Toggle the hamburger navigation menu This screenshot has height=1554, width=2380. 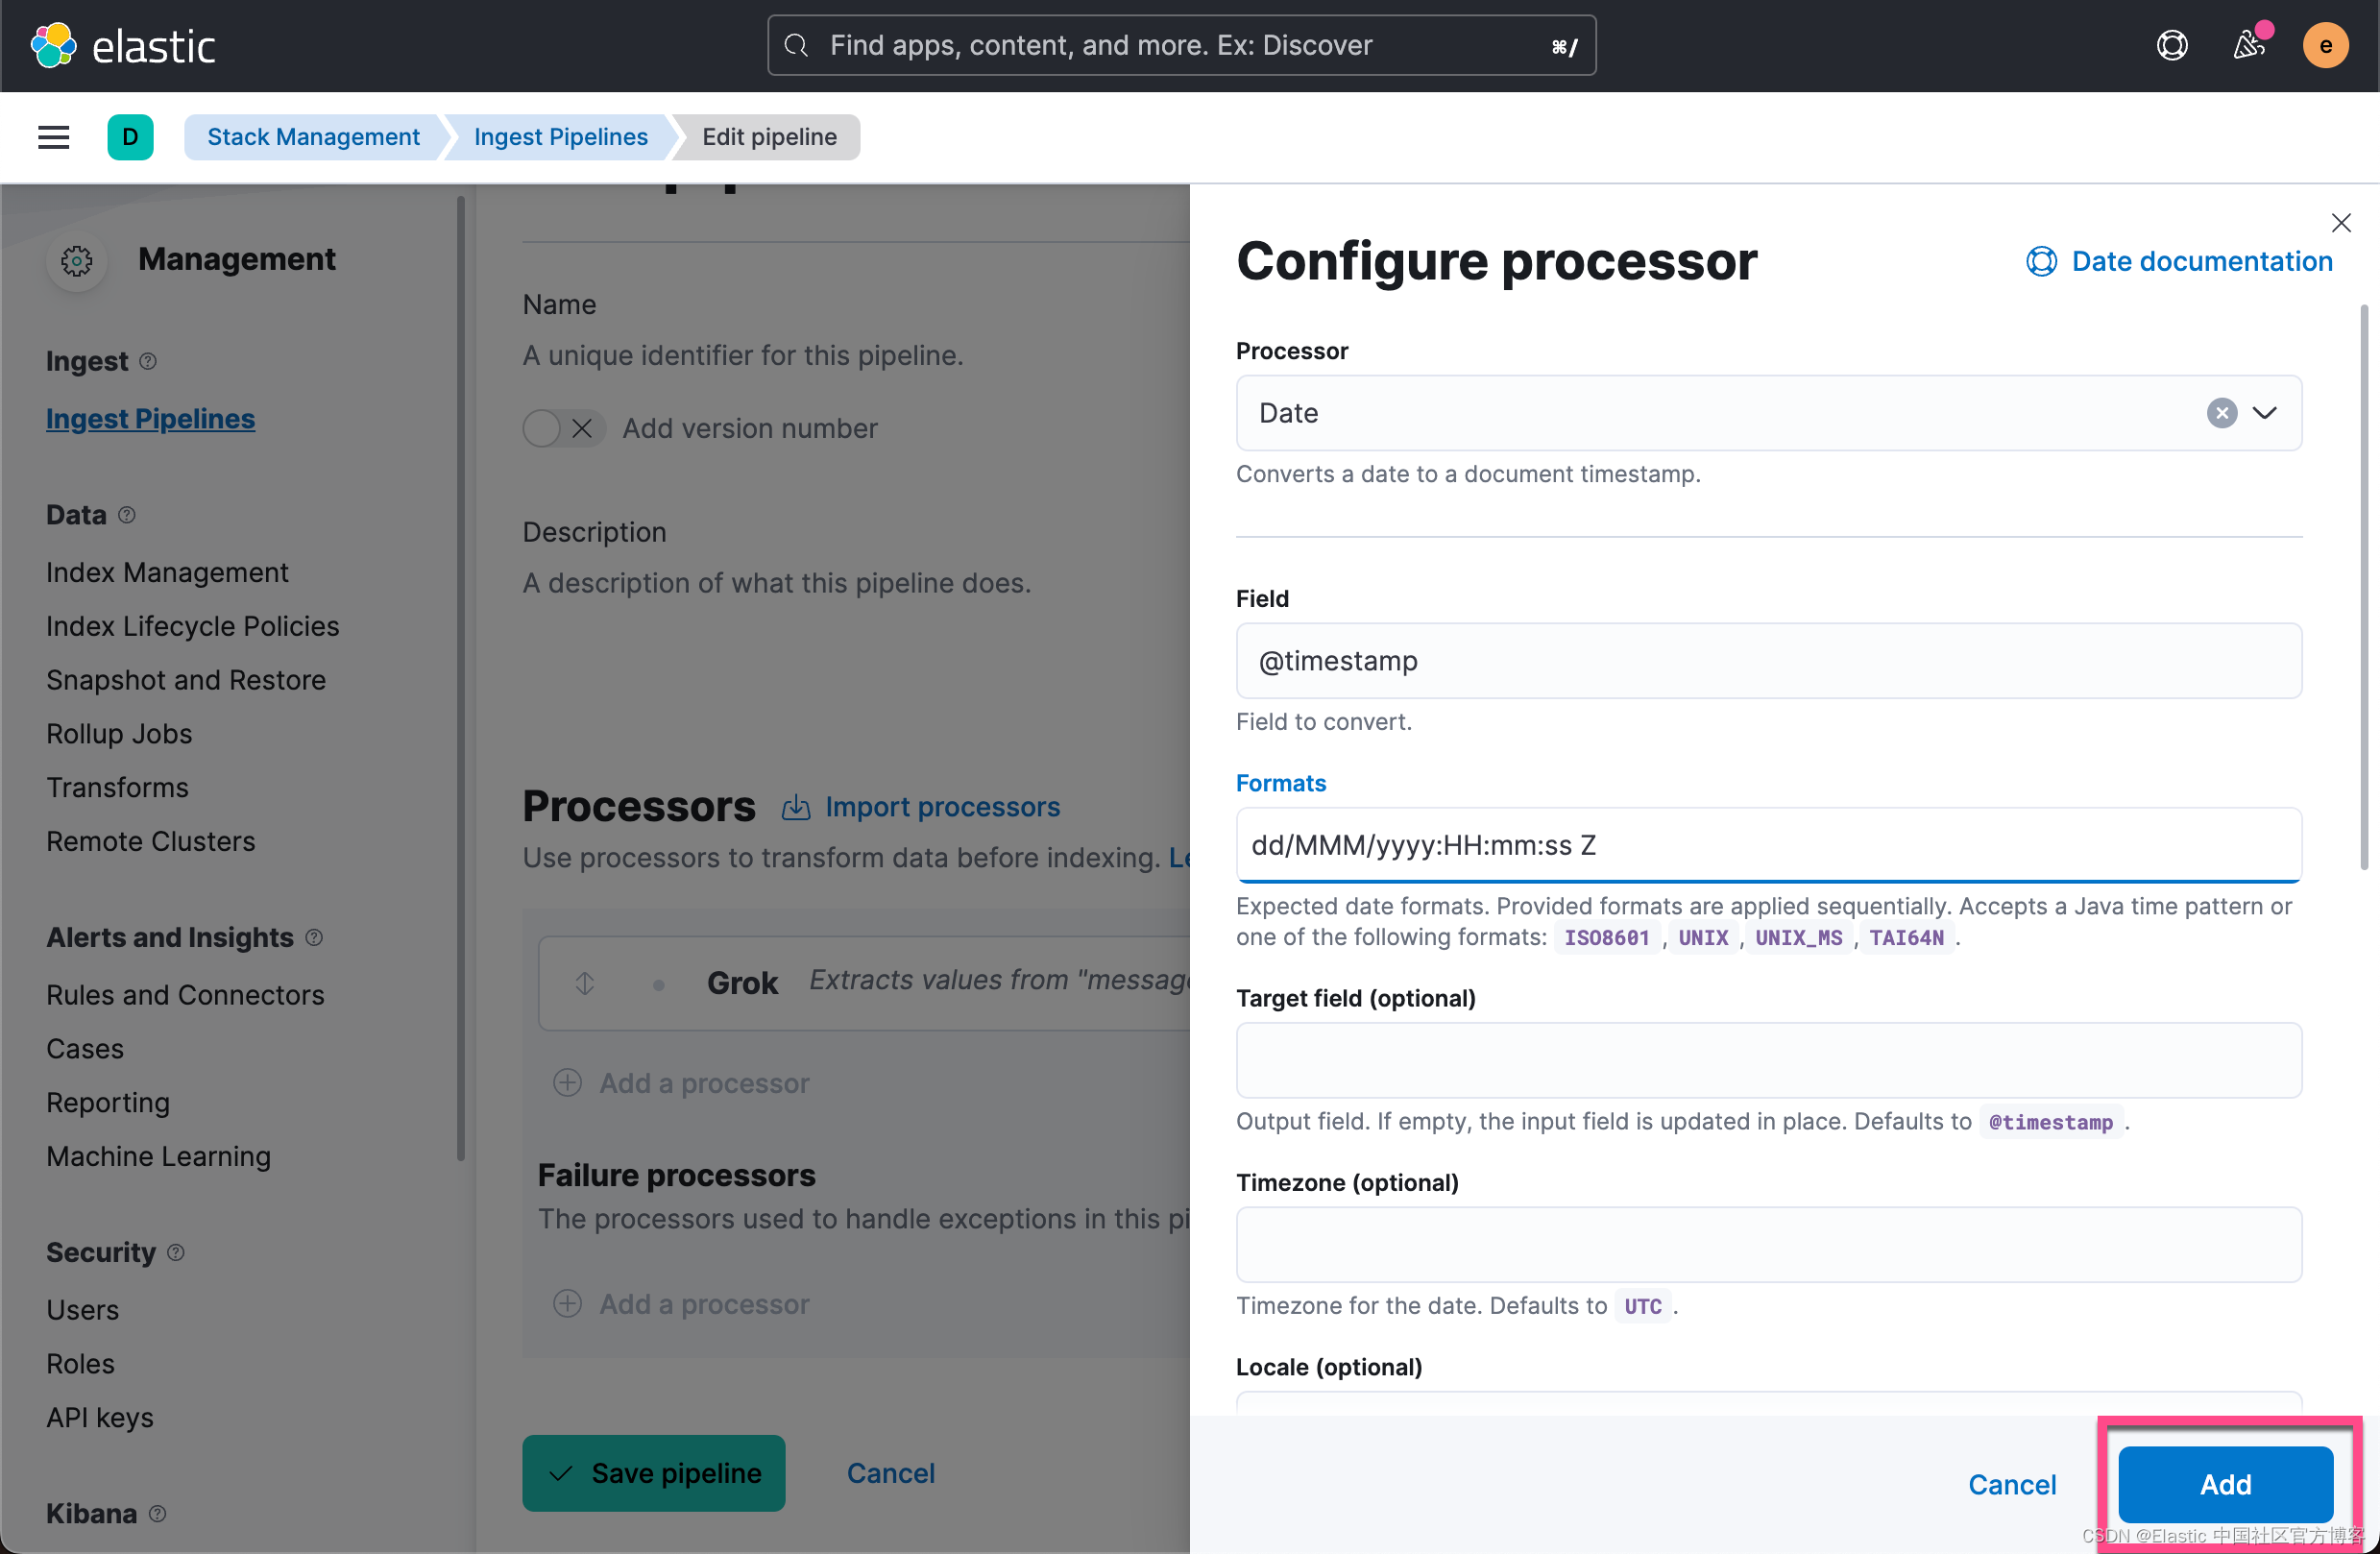click(53, 137)
